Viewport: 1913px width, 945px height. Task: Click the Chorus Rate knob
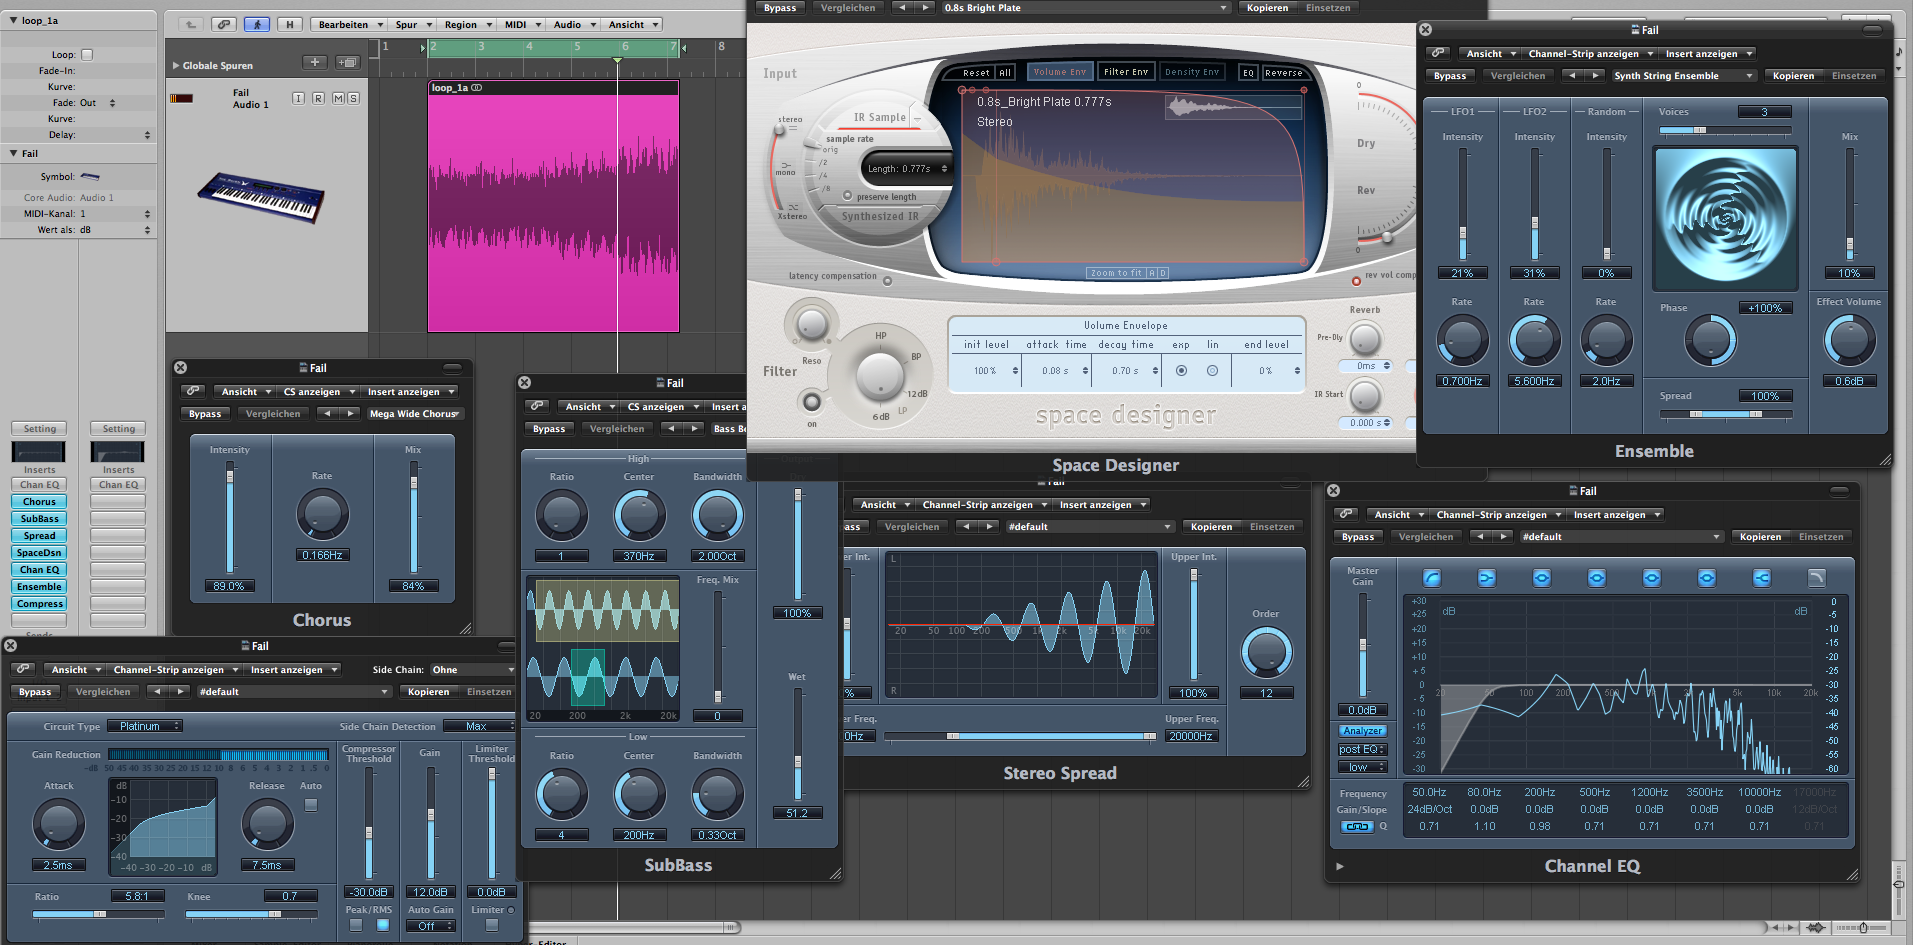pos(322,514)
